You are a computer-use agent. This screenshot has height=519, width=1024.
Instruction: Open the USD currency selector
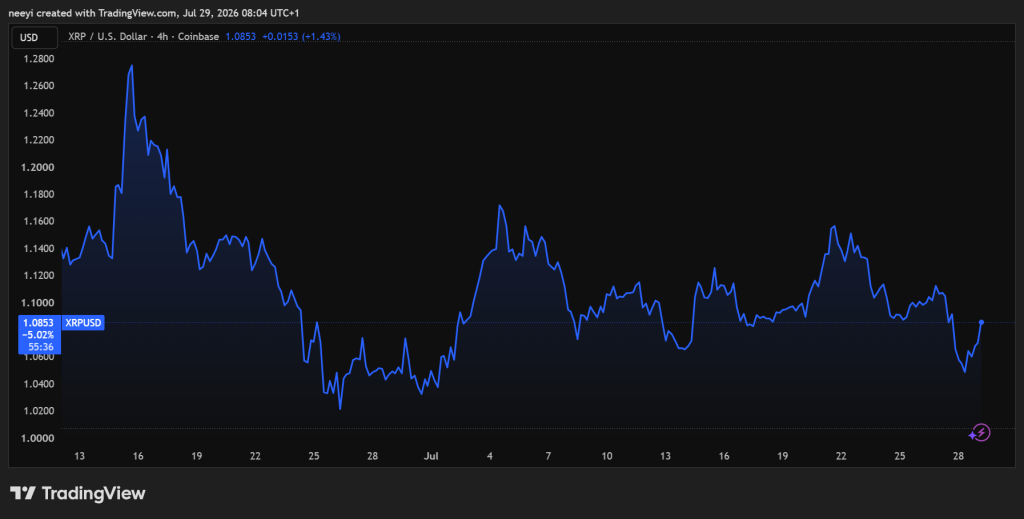(x=34, y=37)
